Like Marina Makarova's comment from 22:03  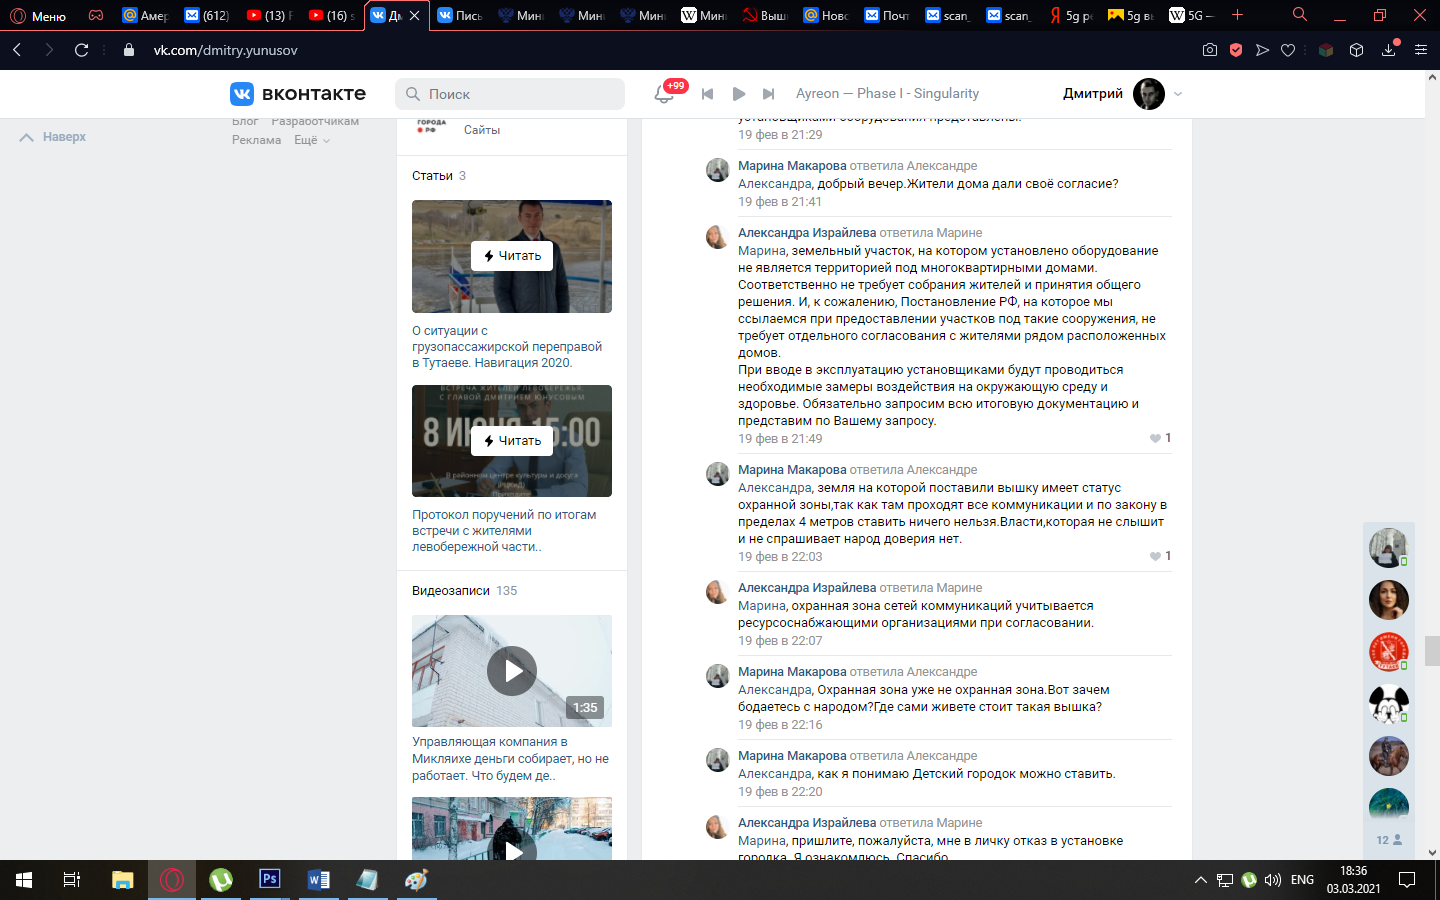pos(1155,556)
